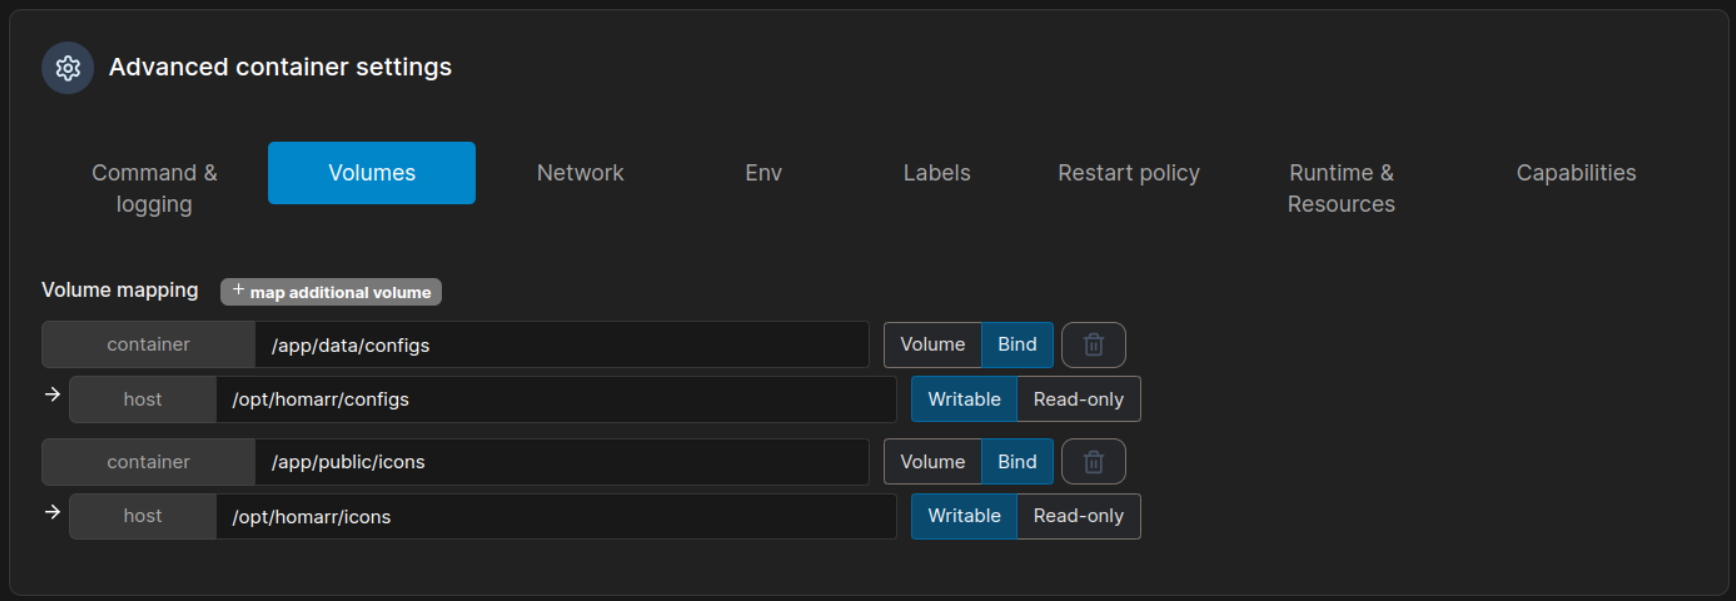Switch to the Network tab
Screen dimensions: 1736x601
[x=580, y=173]
